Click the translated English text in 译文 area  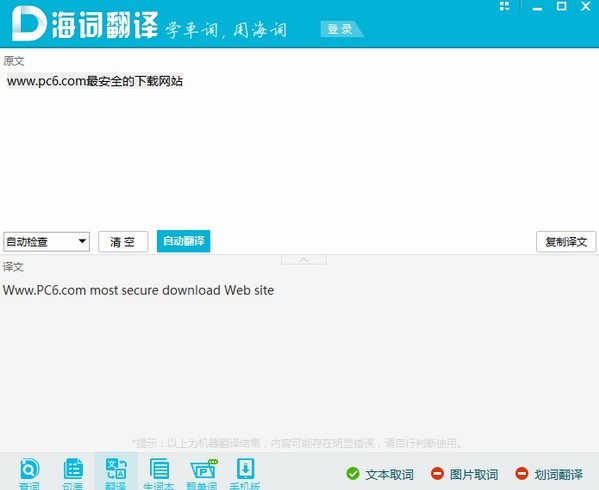click(138, 290)
